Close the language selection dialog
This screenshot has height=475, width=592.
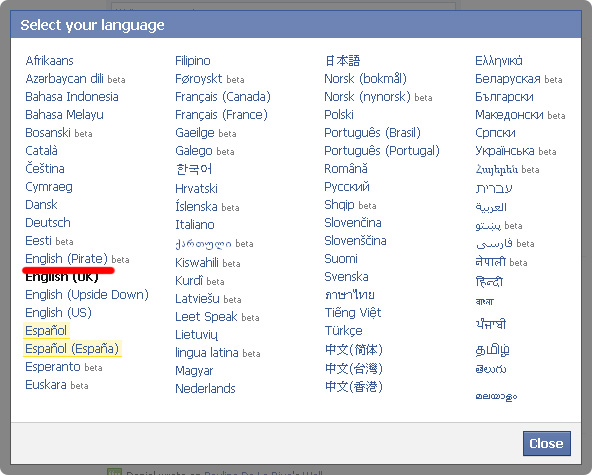coord(546,443)
